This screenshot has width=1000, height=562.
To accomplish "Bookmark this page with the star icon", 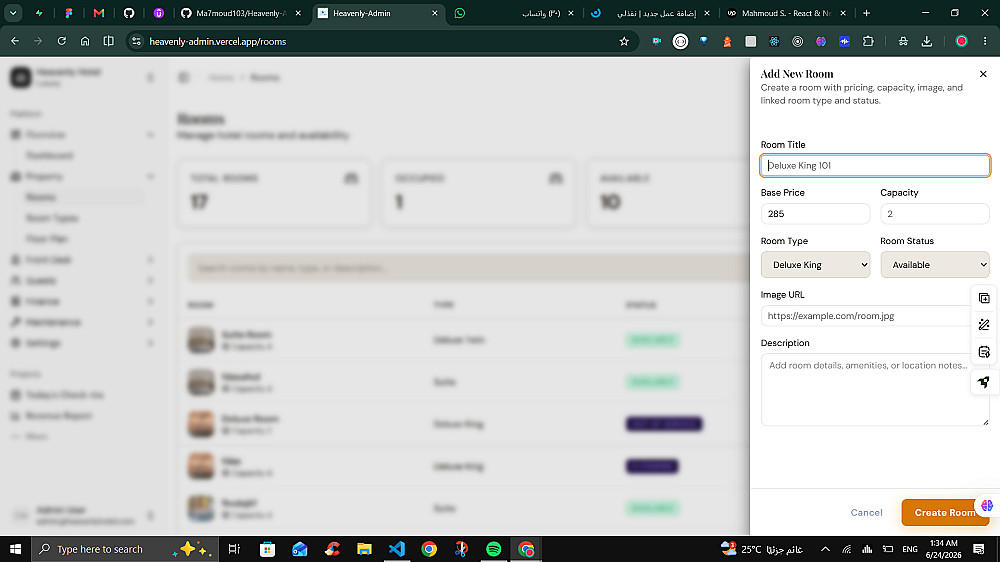I will pos(624,41).
